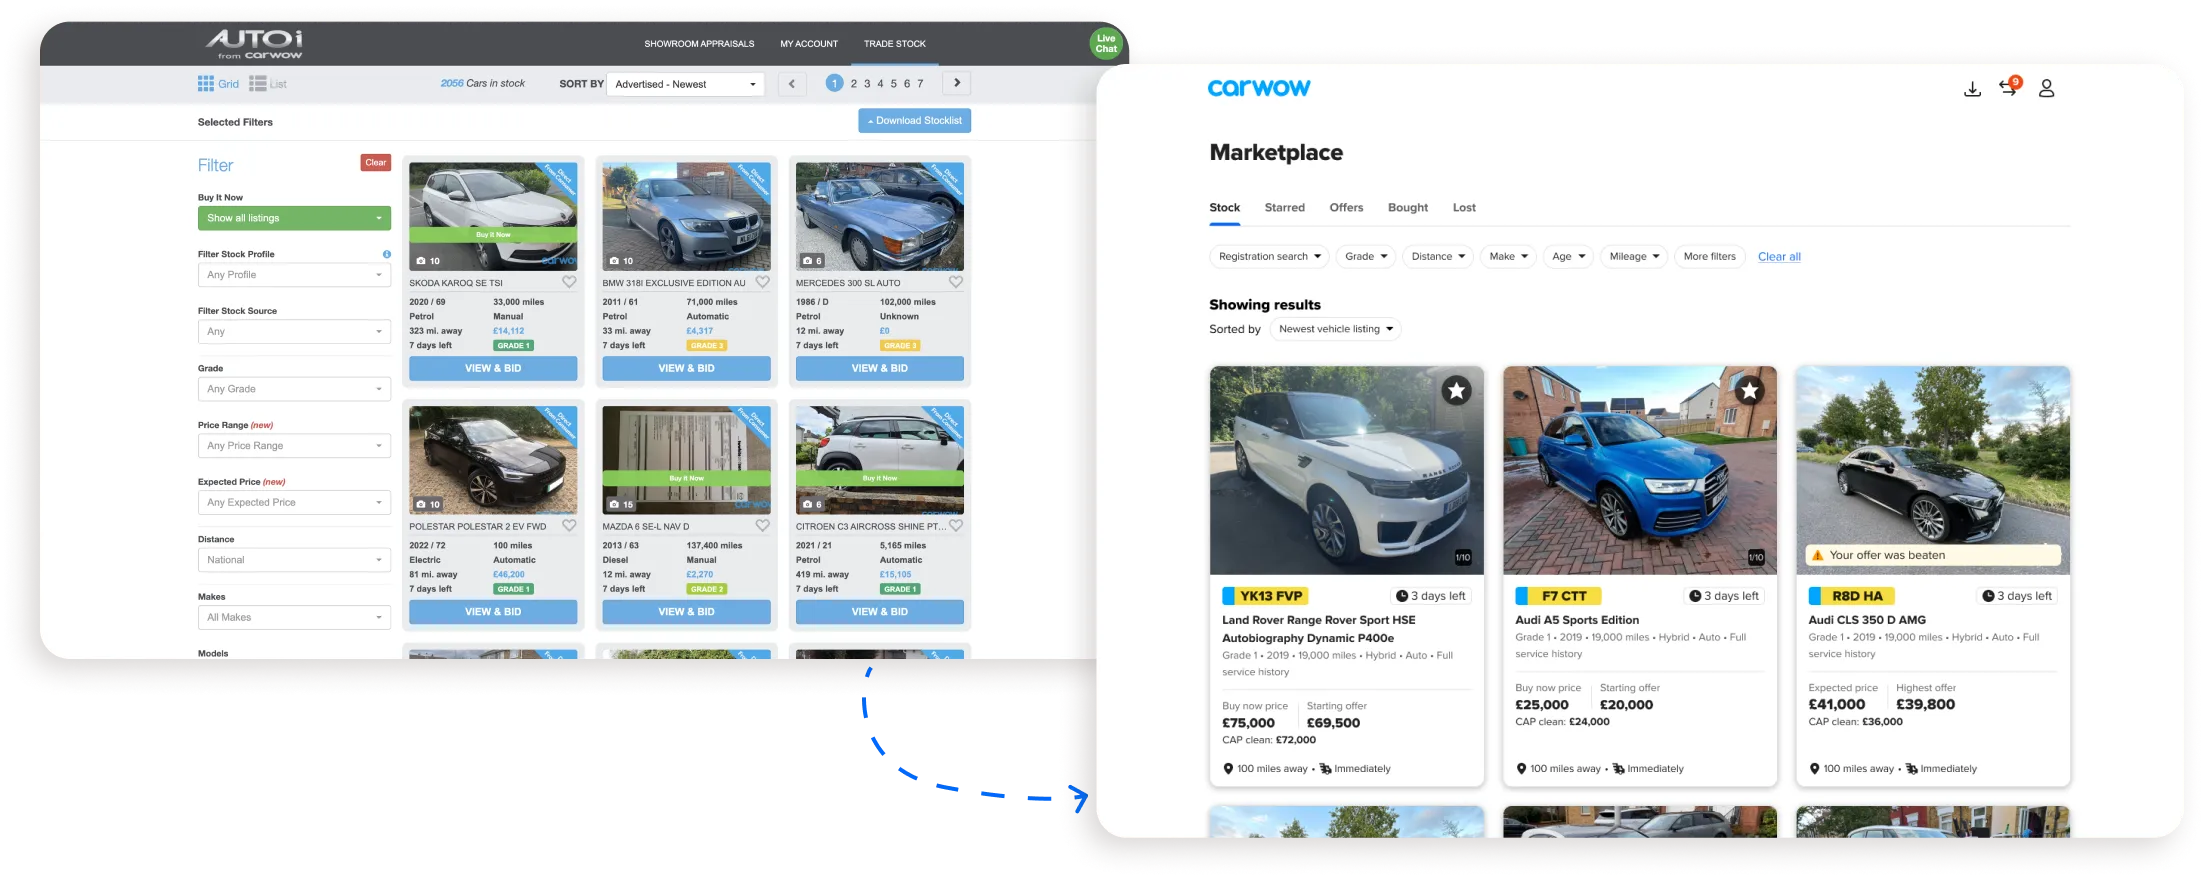The width and height of the screenshot is (2204, 877).
Task: Open the Grade filter in carwow
Action: pos(1365,257)
